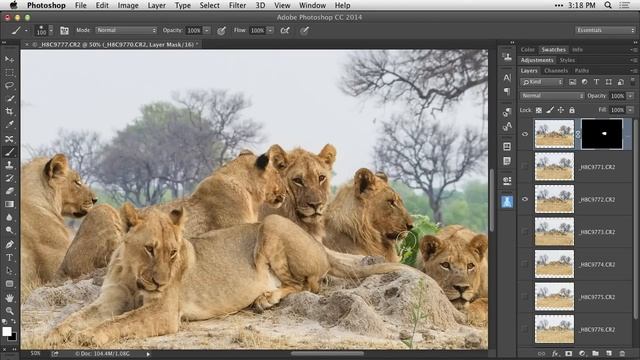The width and height of the screenshot is (640, 360).
Task: Select the Gradient tool
Action: coord(9,204)
